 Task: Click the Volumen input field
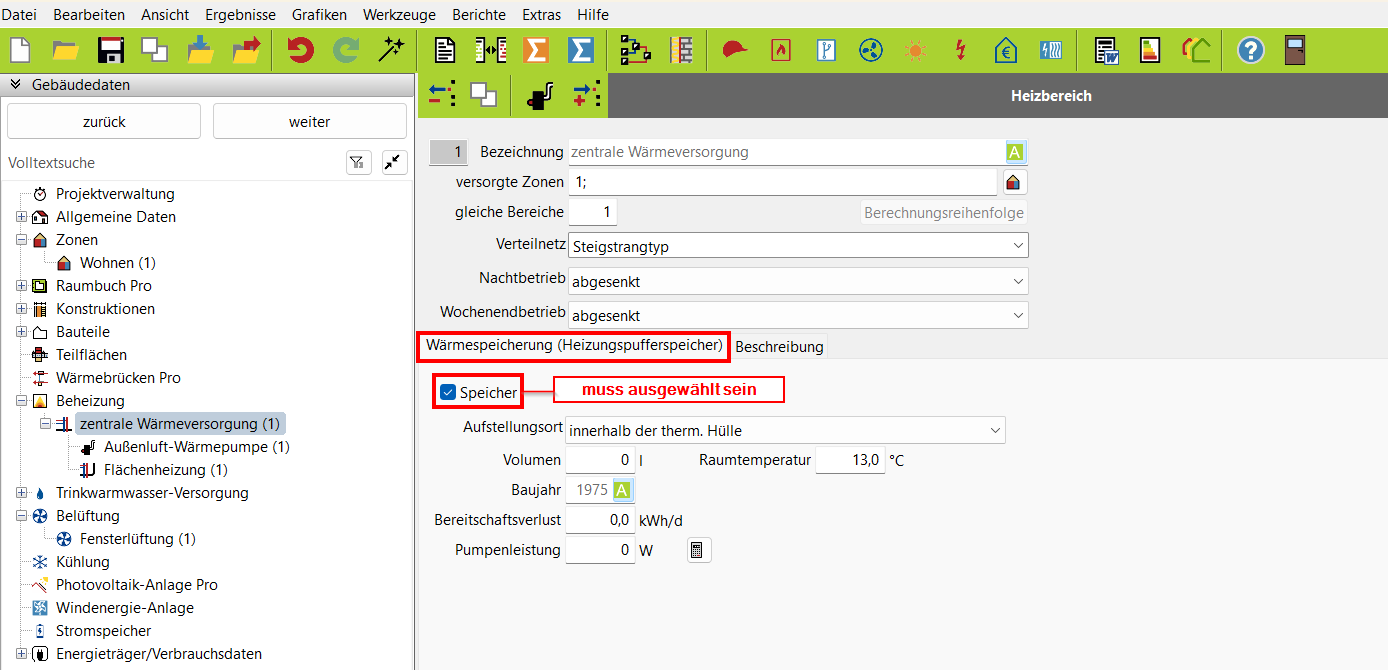[x=600, y=460]
